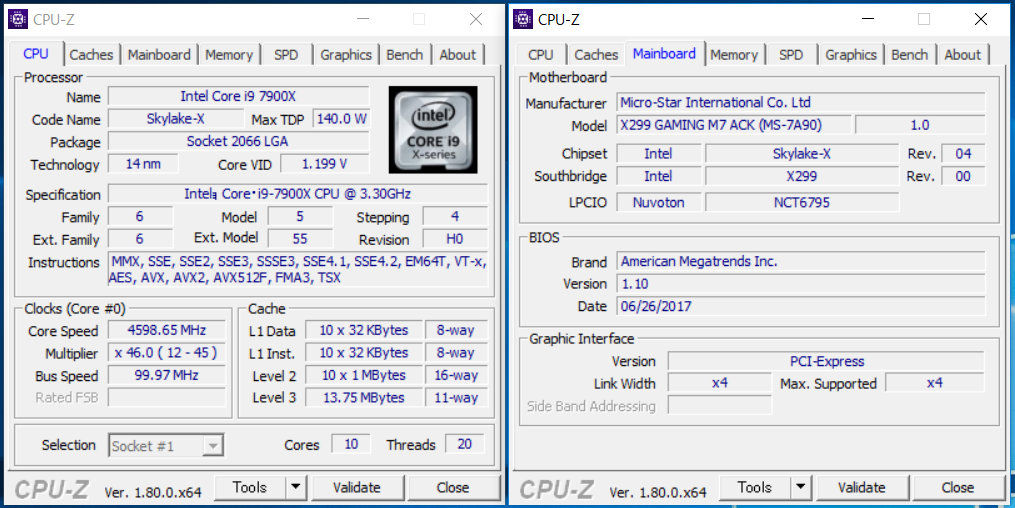Click the Southbridge value 'X299'
Viewport: 1015px width, 508px height.
pyautogui.click(x=801, y=176)
